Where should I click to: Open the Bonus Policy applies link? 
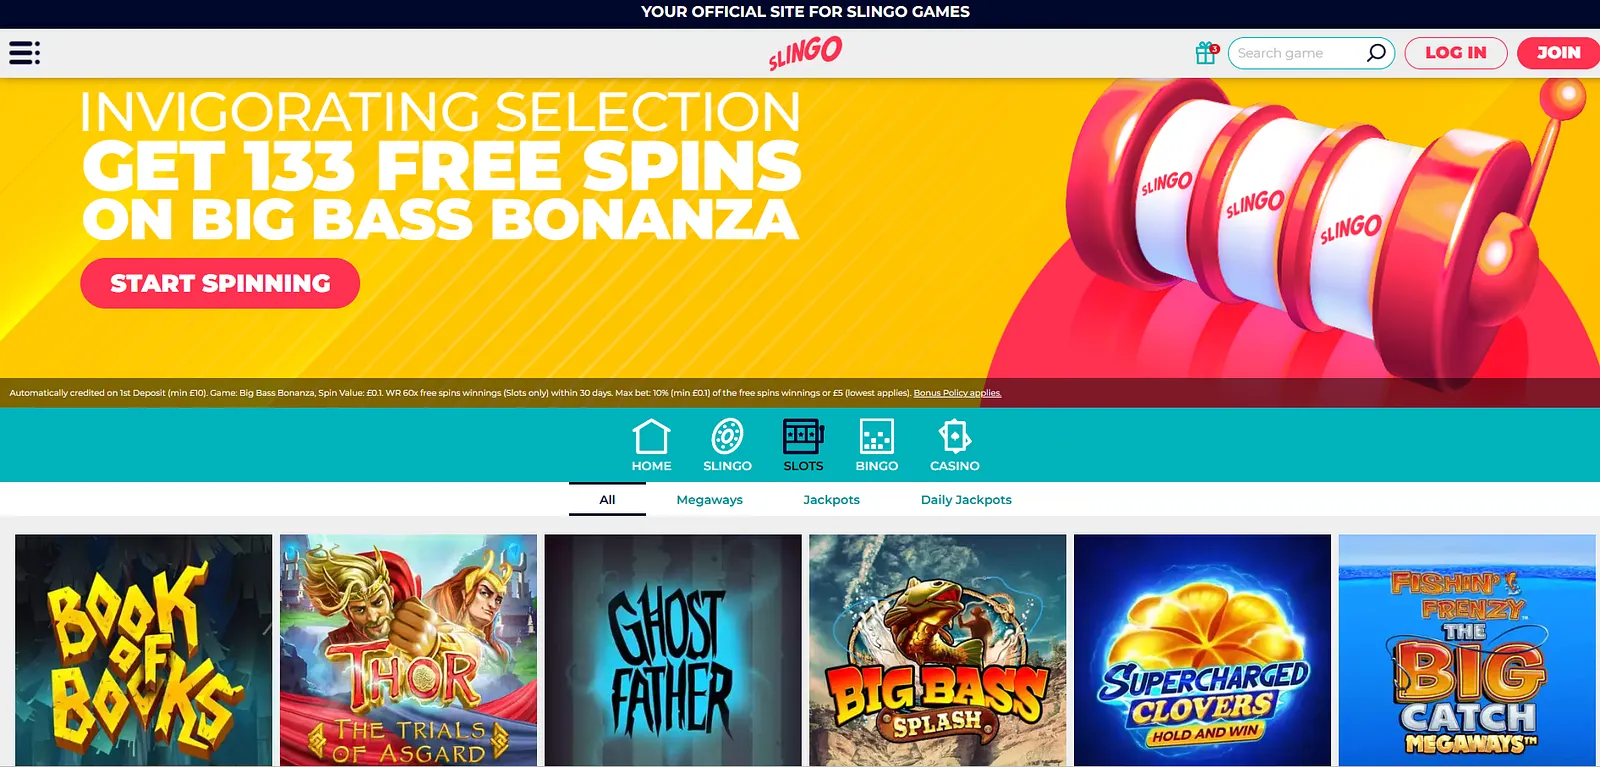[957, 393]
